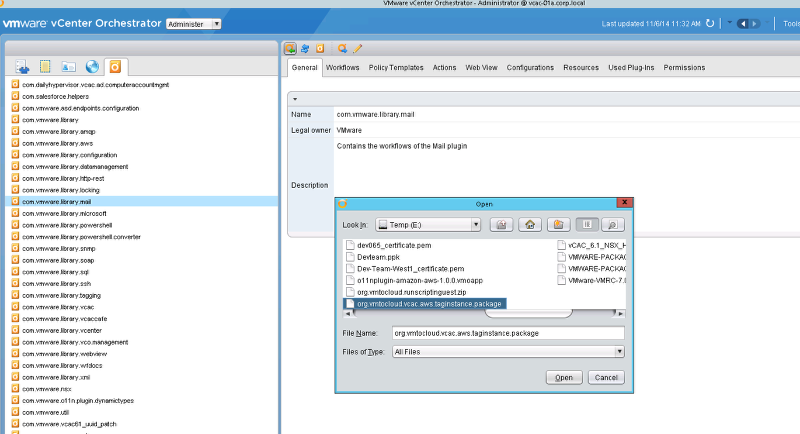Screen dimensions: 800x434
Task: Click Up One Level icon in Open dialog
Action: coord(502,225)
